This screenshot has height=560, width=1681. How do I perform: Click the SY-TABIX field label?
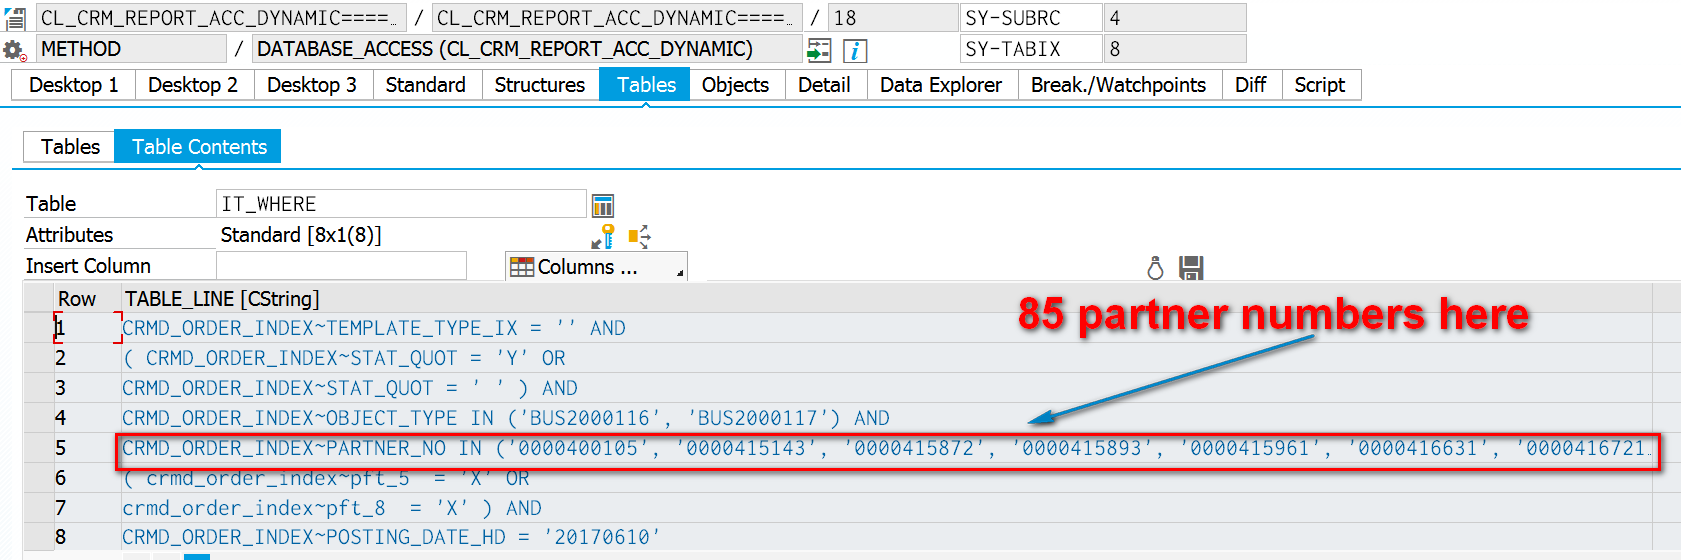(1031, 49)
